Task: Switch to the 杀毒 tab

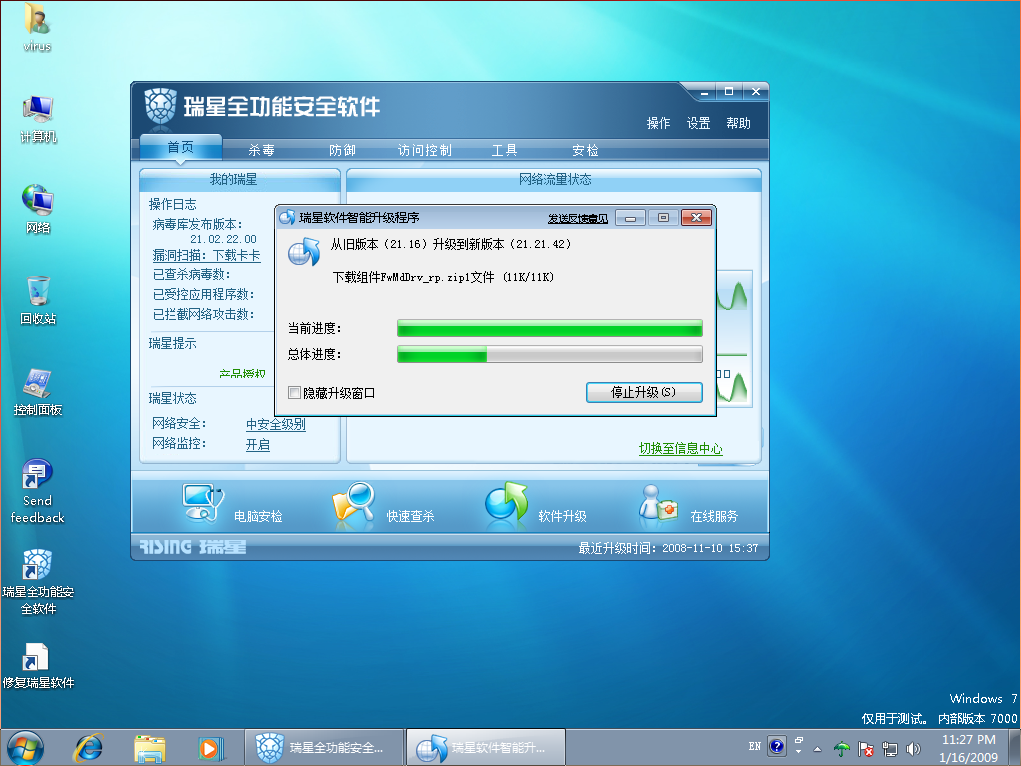Action: point(261,150)
